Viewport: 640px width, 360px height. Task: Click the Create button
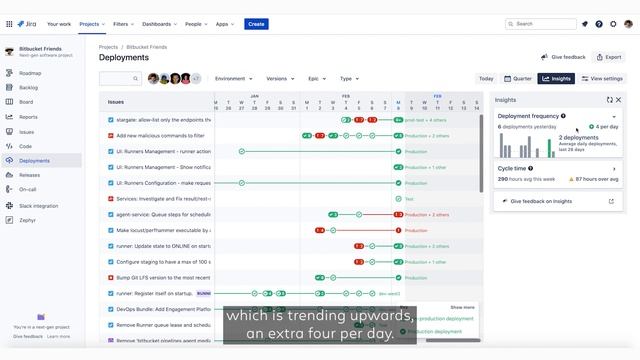256,24
